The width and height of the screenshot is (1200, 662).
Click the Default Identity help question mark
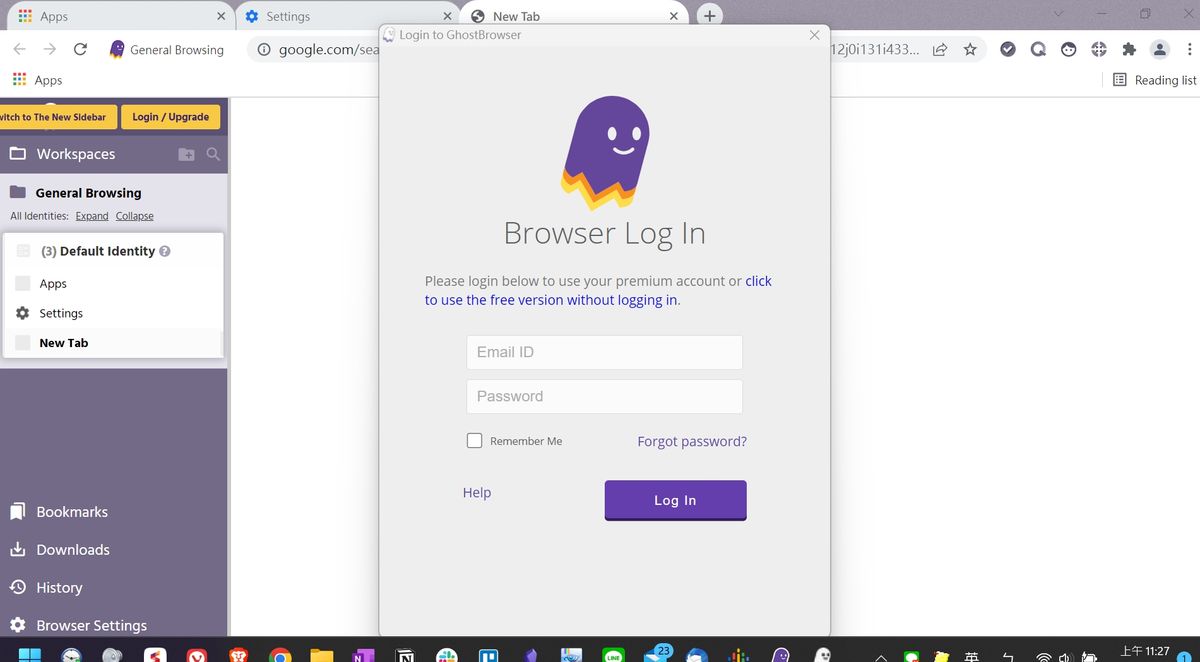[165, 251]
